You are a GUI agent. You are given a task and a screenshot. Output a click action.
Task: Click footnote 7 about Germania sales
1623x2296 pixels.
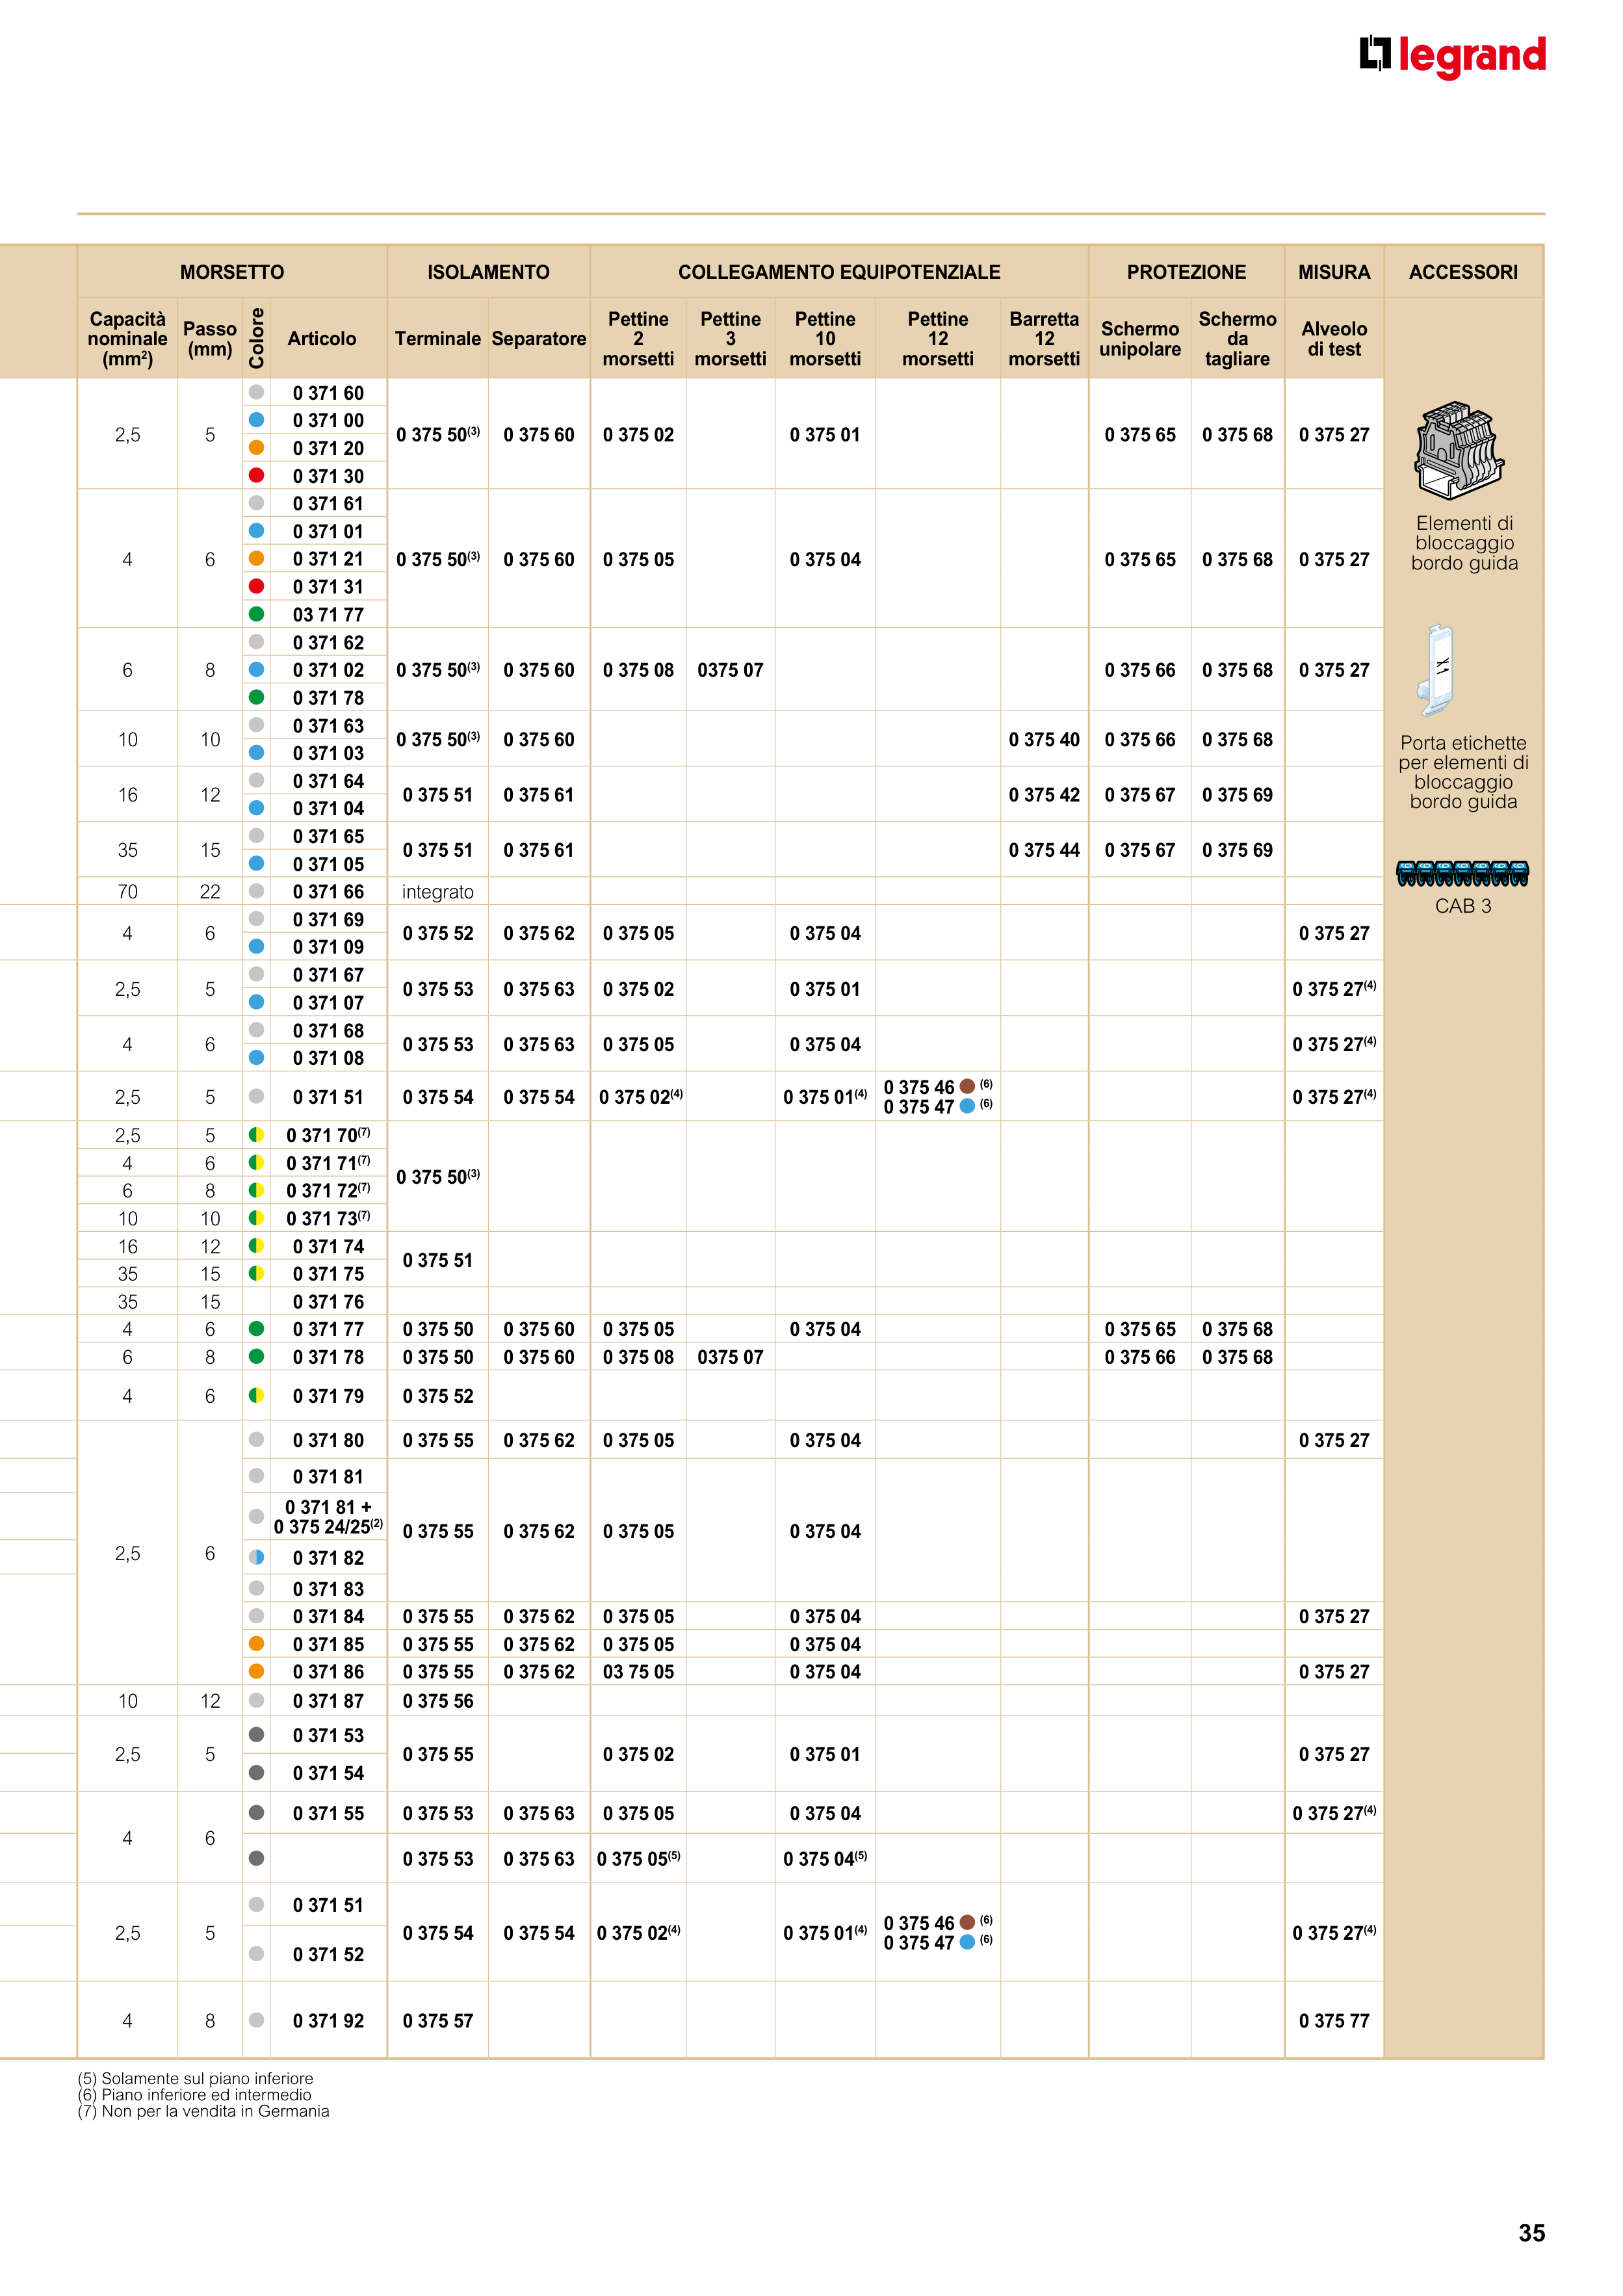point(203,2111)
